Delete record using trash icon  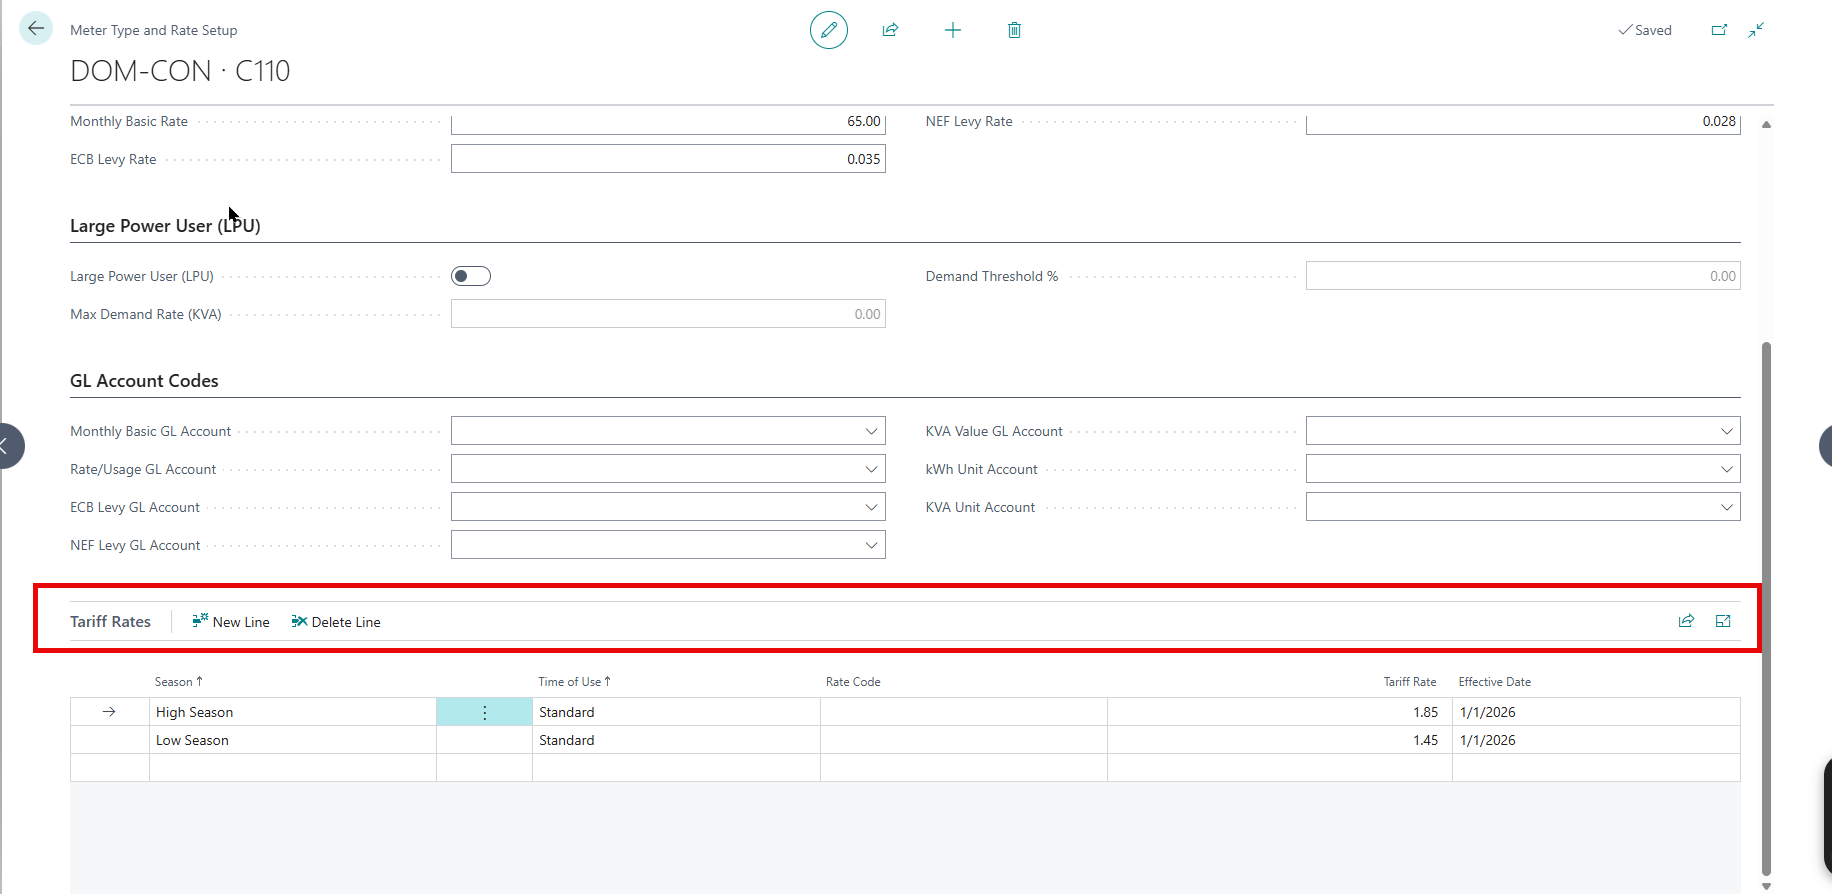pyautogui.click(x=1014, y=30)
